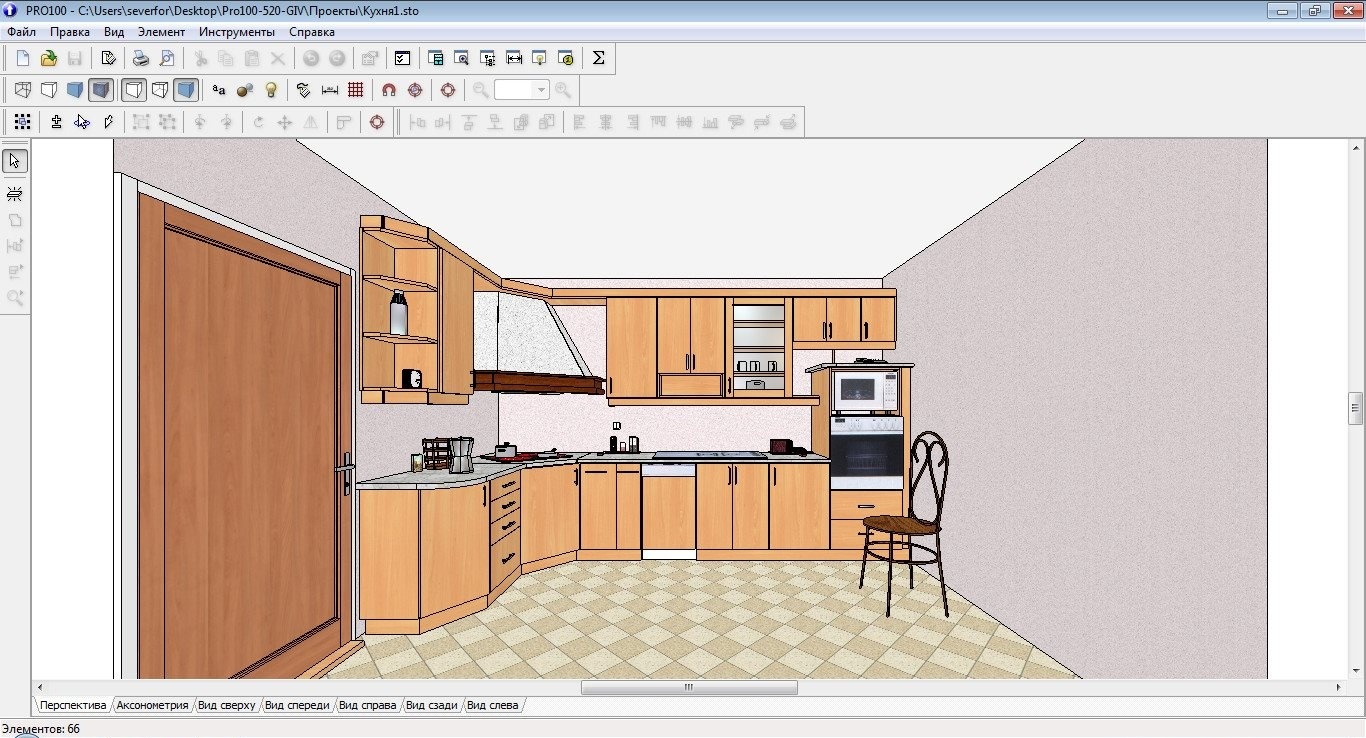
Task: Open the Инструменты menu
Action: pyautogui.click(x=236, y=32)
